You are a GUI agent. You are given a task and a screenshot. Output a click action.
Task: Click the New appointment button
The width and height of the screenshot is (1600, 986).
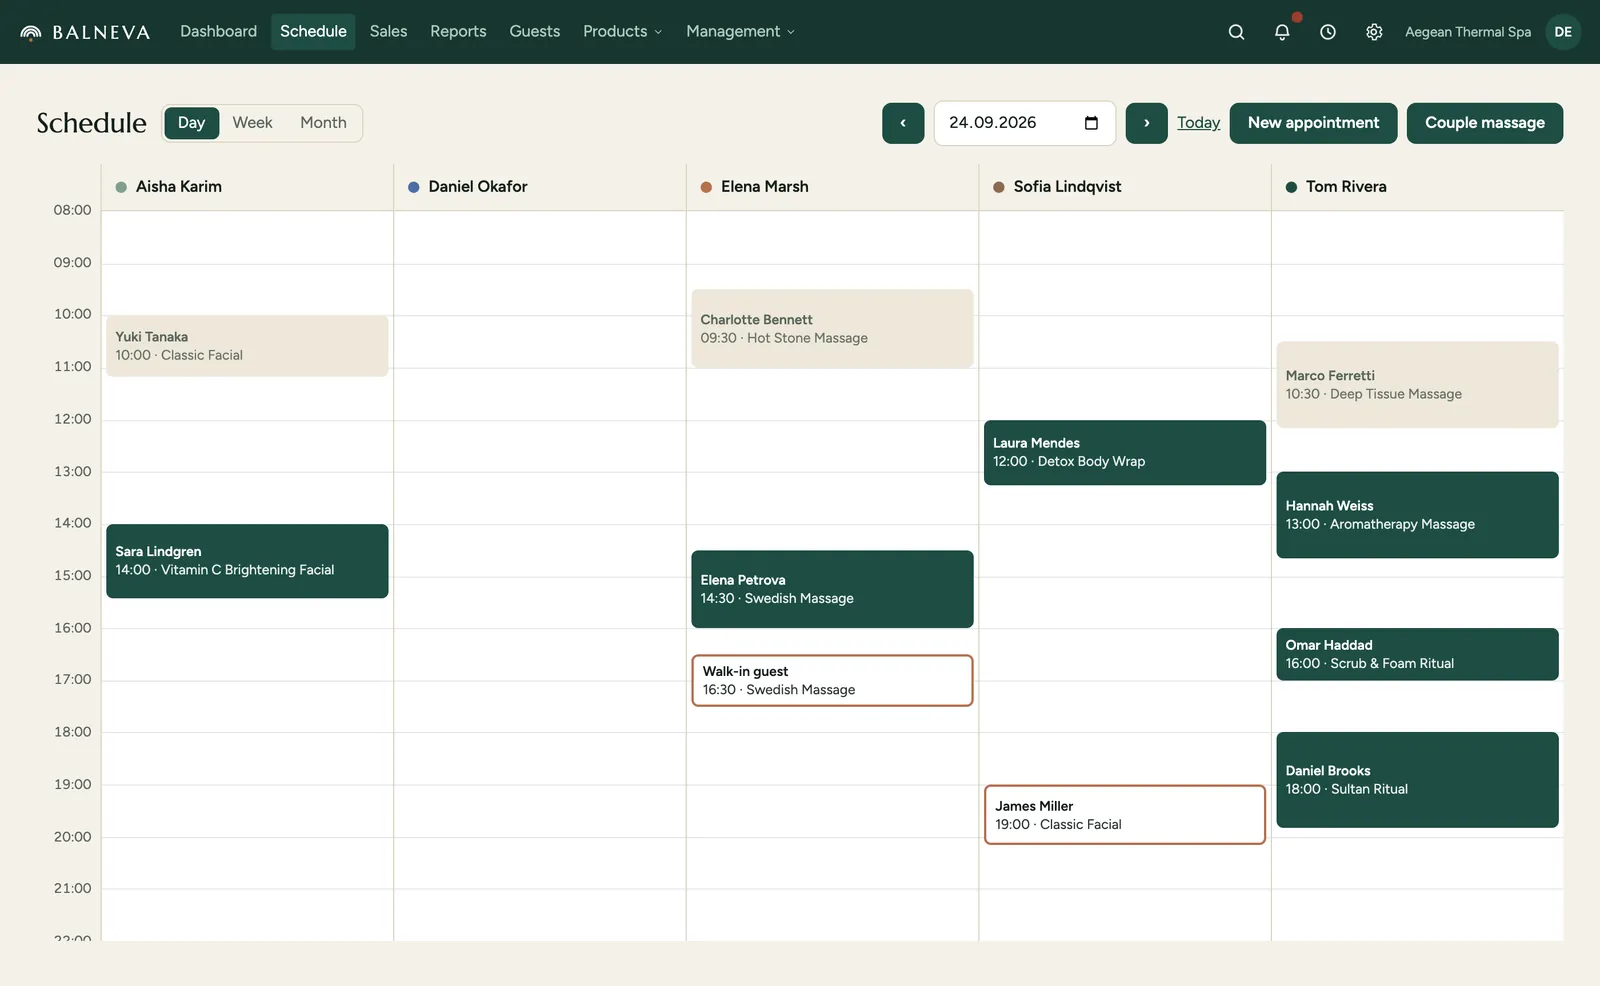point(1313,123)
